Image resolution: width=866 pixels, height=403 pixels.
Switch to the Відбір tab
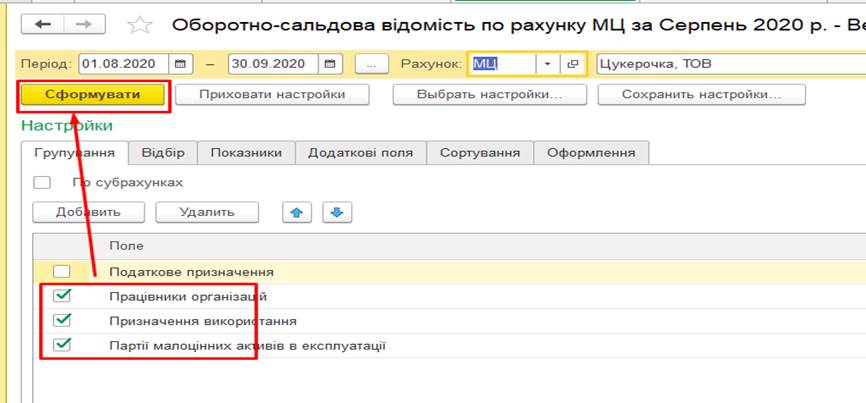(x=162, y=153)
